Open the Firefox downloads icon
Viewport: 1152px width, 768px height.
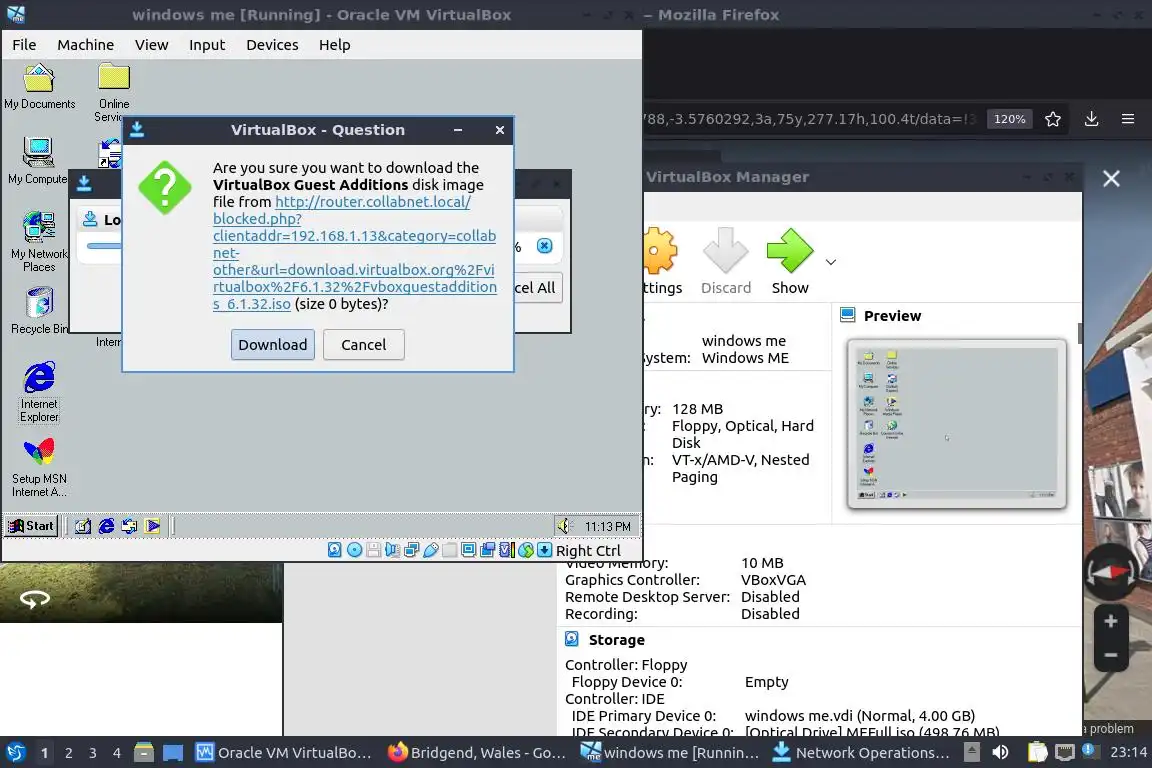1092,119
